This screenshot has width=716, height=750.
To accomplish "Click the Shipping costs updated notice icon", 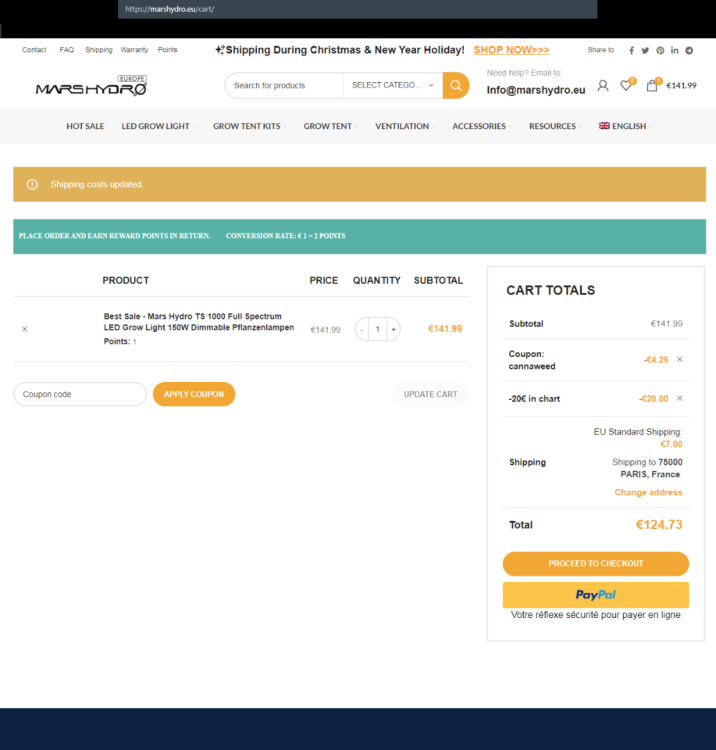I will (32, 184).
